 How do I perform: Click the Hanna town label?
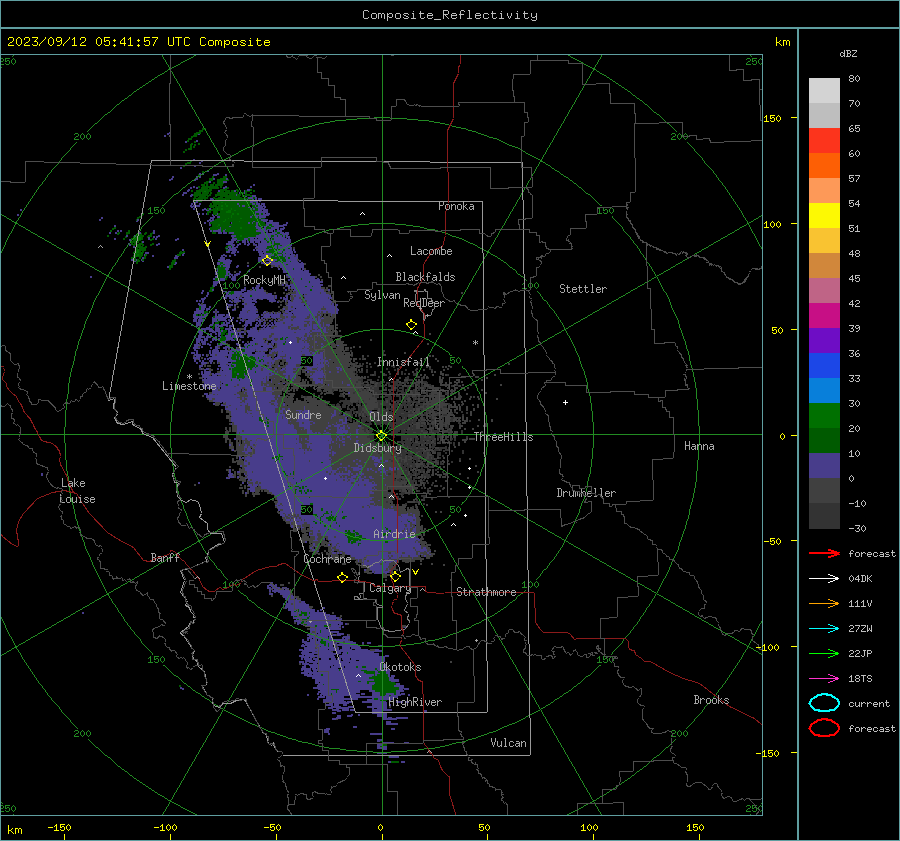699,446
